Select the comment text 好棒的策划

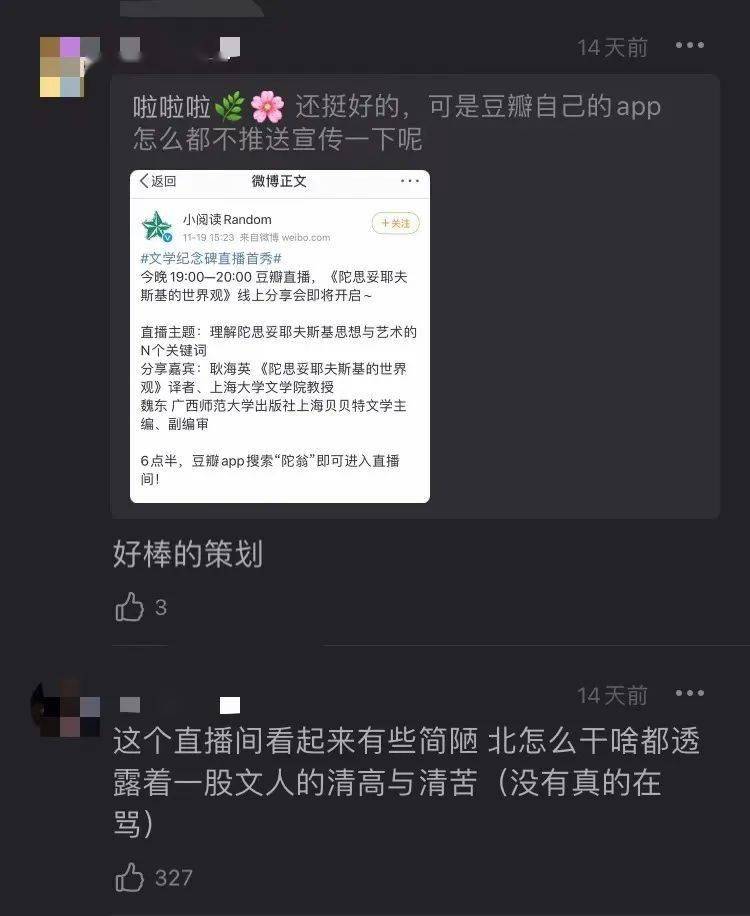(188, 554)
